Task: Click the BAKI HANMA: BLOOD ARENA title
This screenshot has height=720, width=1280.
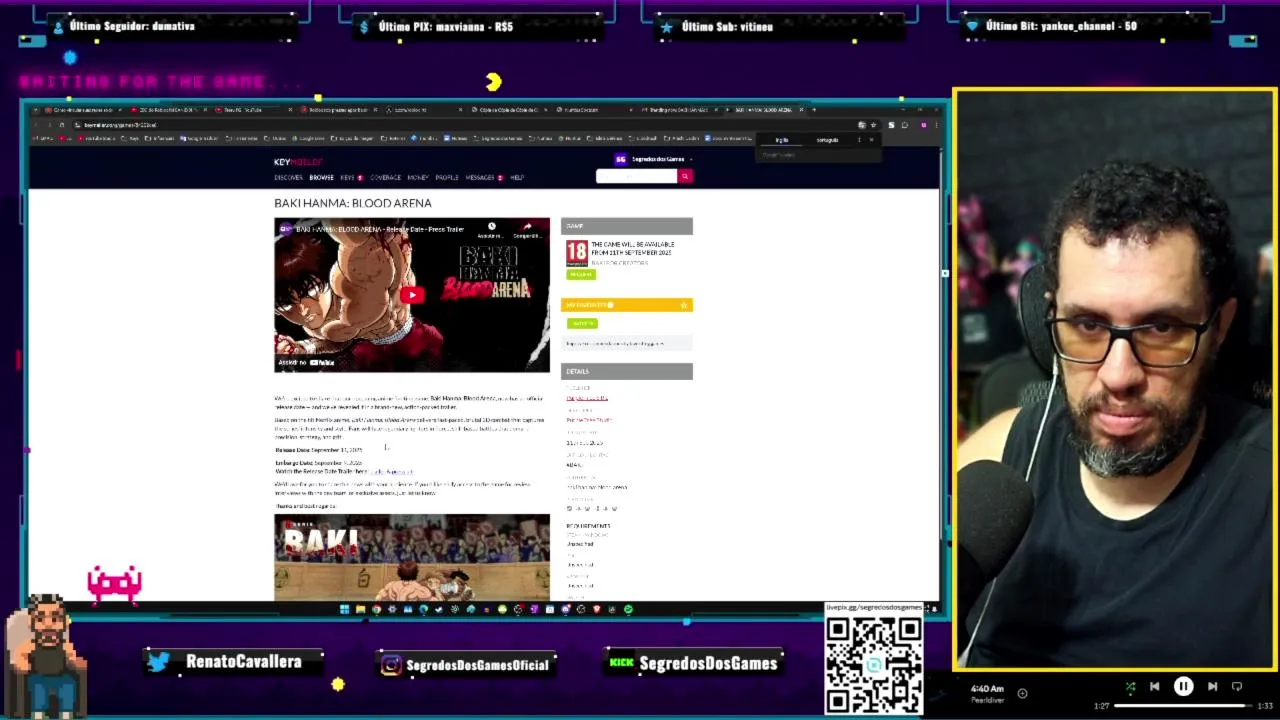Action: click(353, 203)
